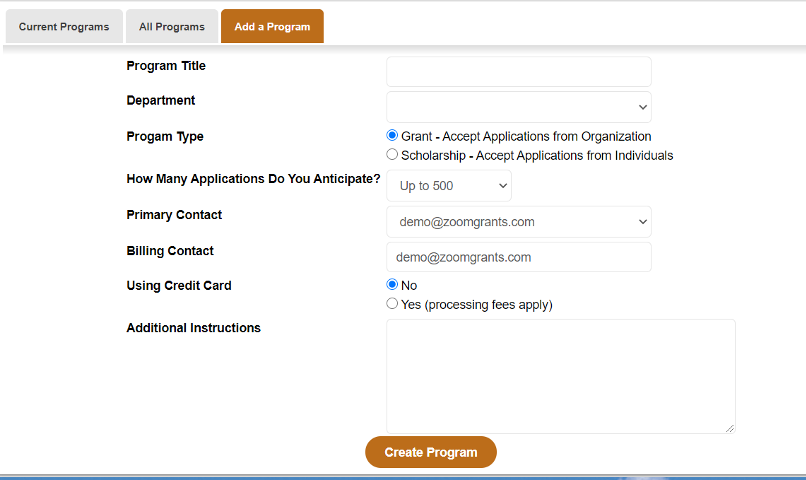Switch to the Current Programs tab
The image size is (806, 480).
tap(64, 26)
